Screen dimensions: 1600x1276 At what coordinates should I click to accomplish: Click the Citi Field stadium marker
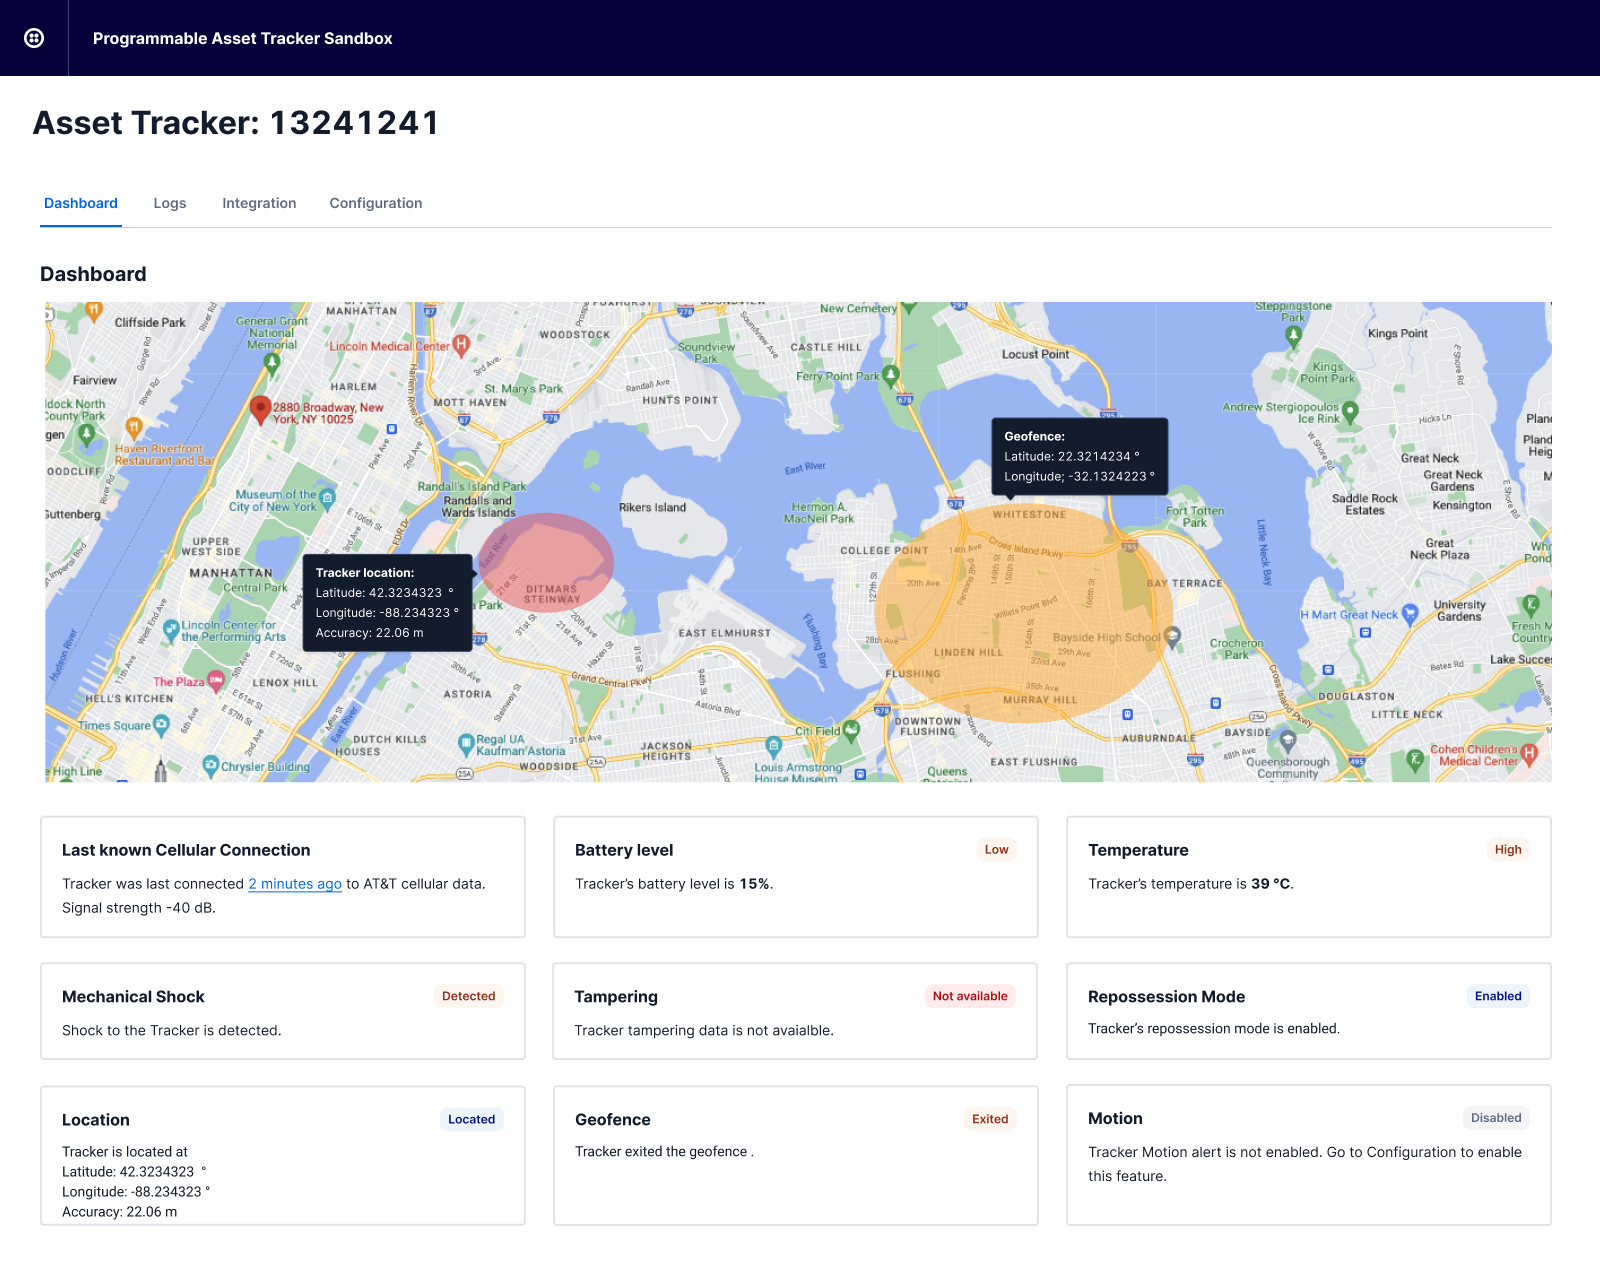[x=851, y=730]
